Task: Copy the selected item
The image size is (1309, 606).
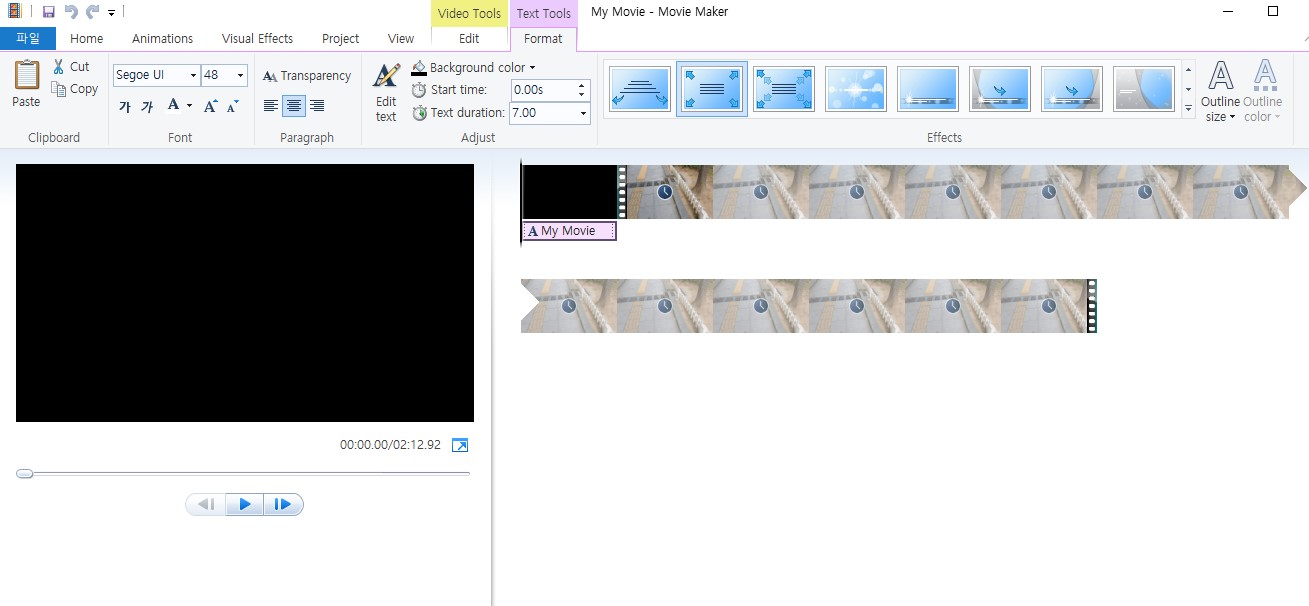Action: [75, 89]
